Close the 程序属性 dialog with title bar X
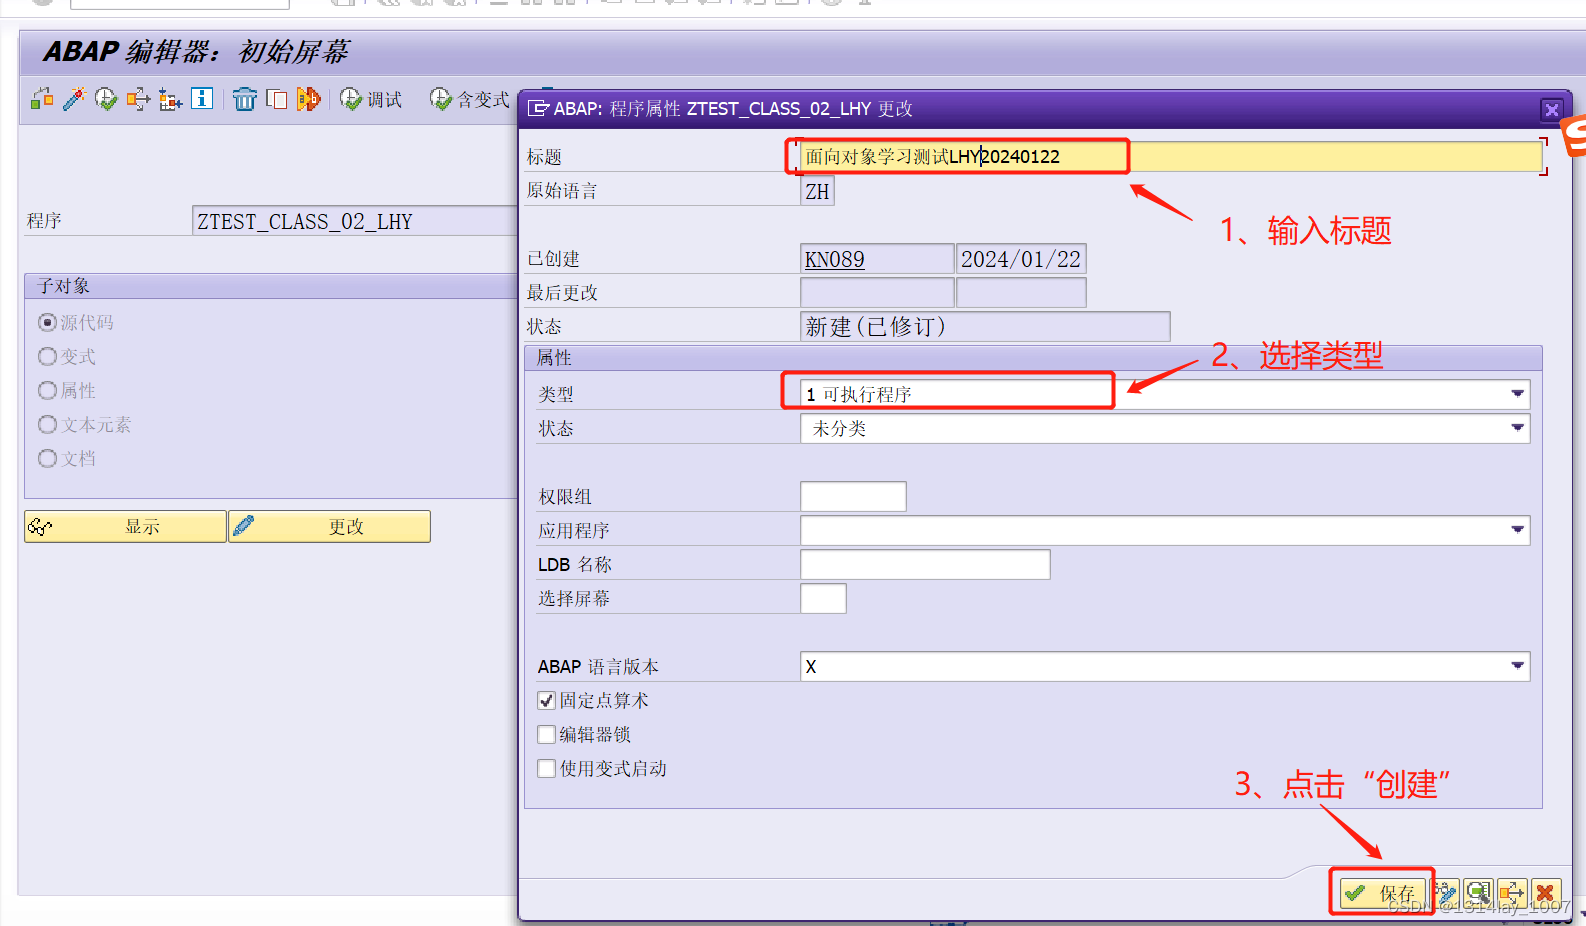Image resolution: width=1586 pixels, height=926 pixels. click(1552, 109)
